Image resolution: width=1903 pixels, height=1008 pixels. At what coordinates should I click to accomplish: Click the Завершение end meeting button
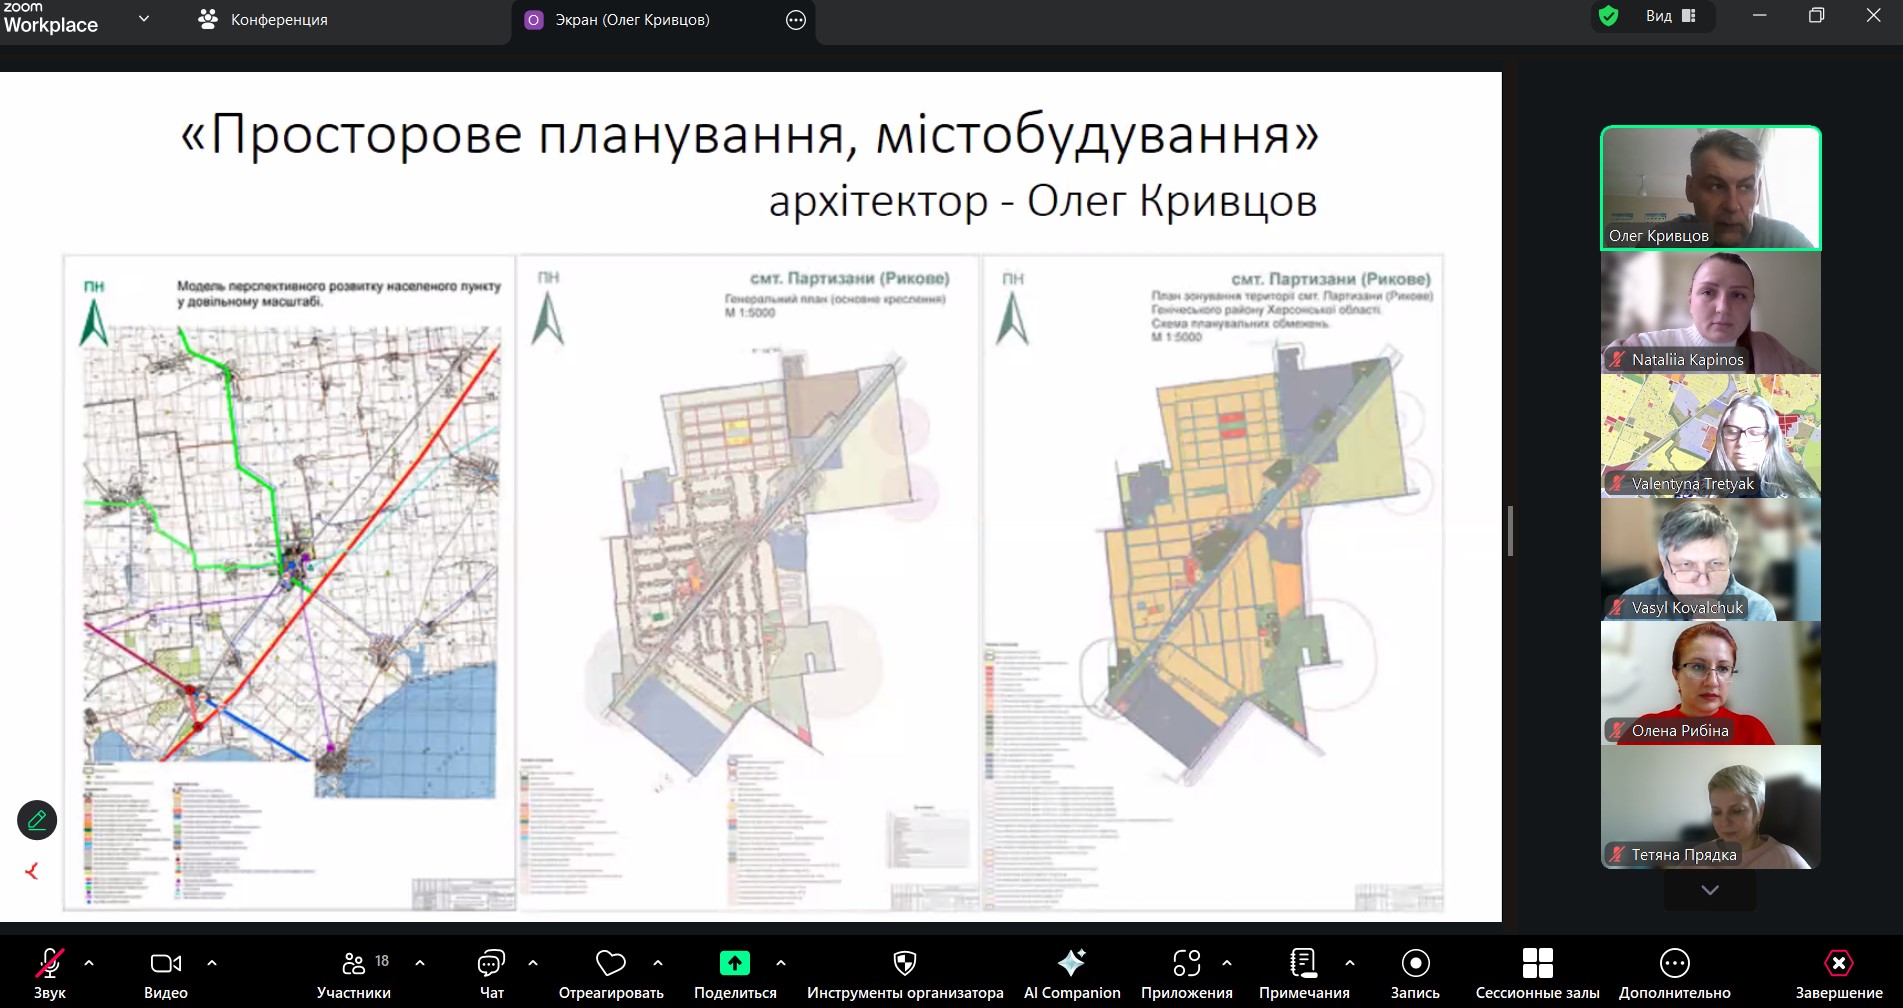tap(1838, 973)
